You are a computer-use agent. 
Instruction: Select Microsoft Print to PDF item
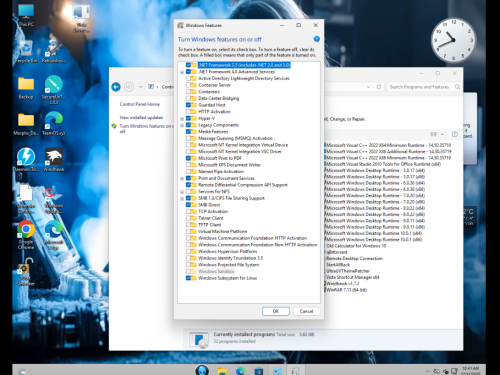220,158
